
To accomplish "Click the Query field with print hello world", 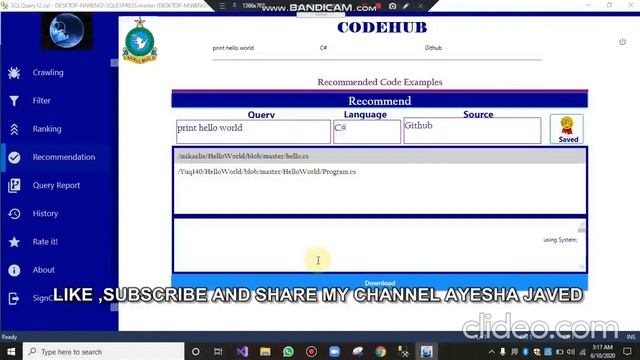I will pos(253,131).
